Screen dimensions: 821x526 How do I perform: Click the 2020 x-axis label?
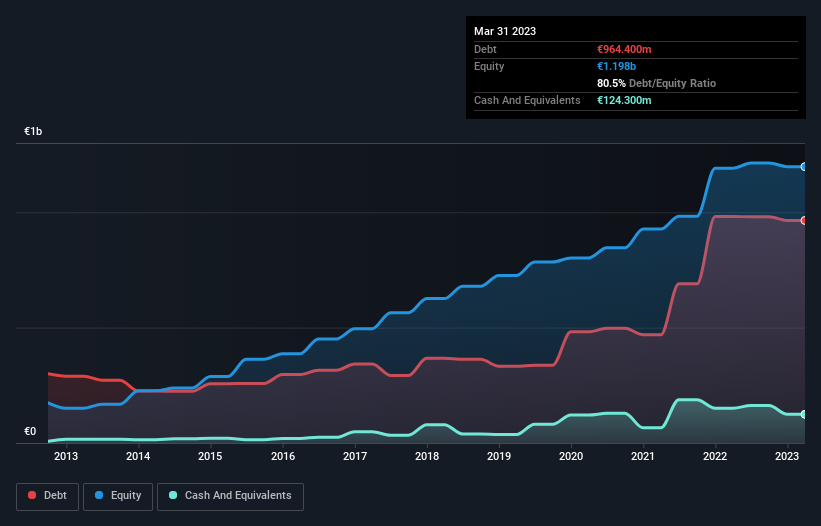(571, 456)
